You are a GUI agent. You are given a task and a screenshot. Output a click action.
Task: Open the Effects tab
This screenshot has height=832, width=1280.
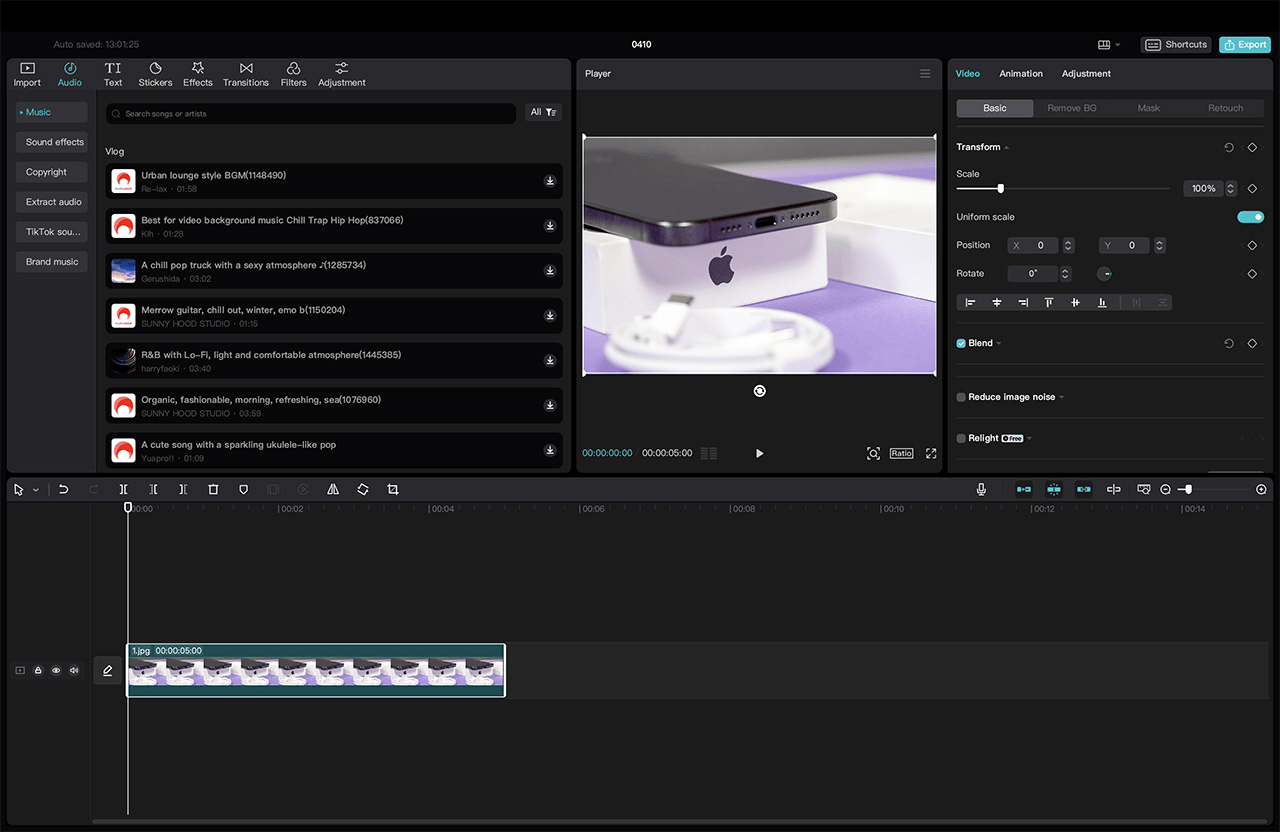click(x=198, y=75)
